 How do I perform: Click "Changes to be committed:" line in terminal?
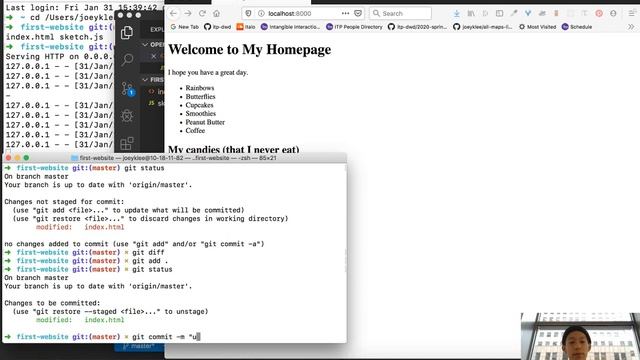pos(52,303)
